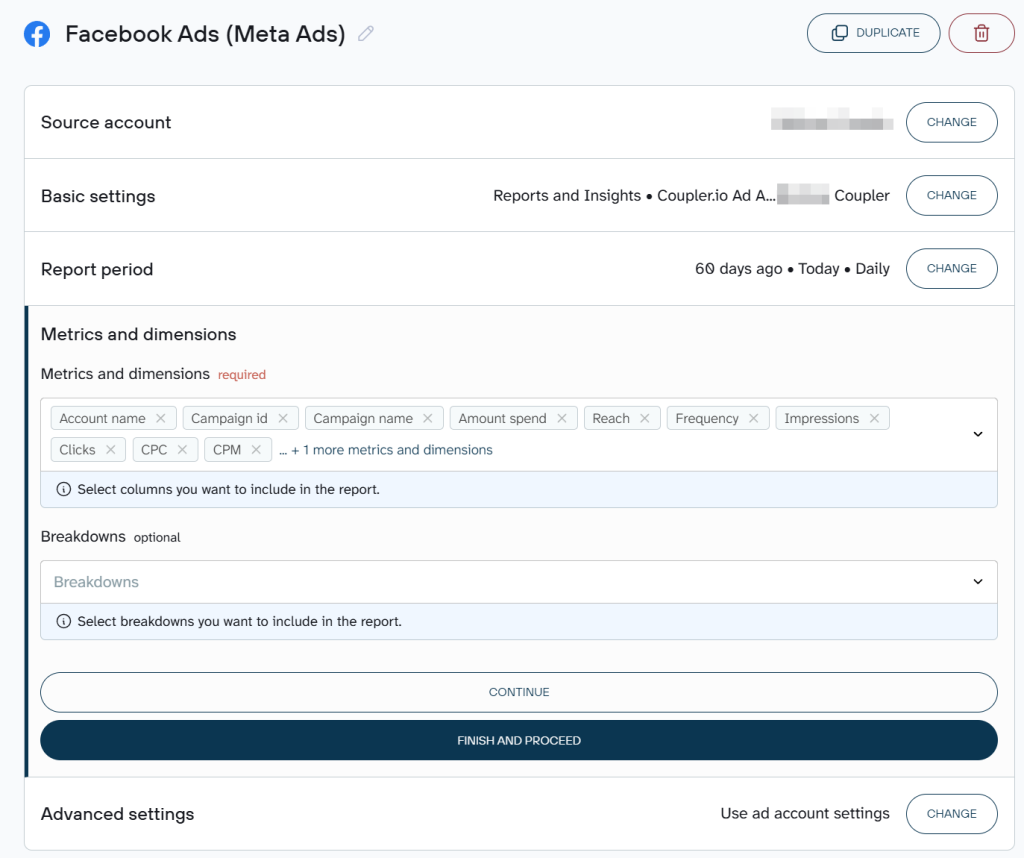Click the '60 days ago • Today • Daily' summary

[792, 268]
